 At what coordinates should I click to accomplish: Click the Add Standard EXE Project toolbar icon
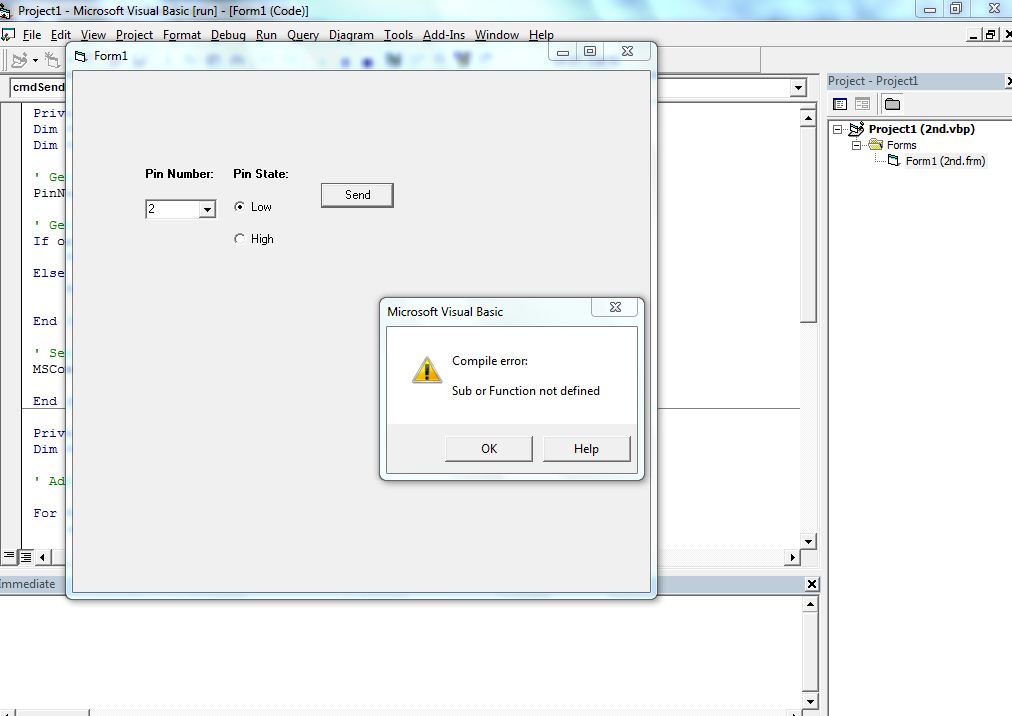(x=19, y=60)
